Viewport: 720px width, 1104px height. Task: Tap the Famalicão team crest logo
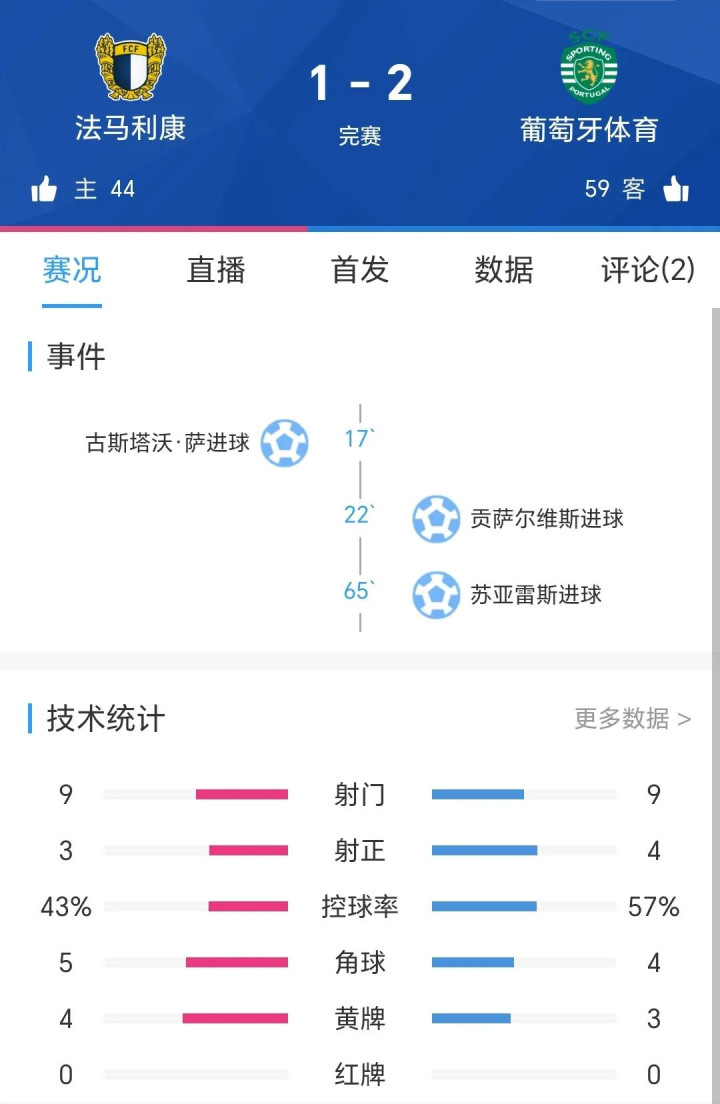coord(130,67)
